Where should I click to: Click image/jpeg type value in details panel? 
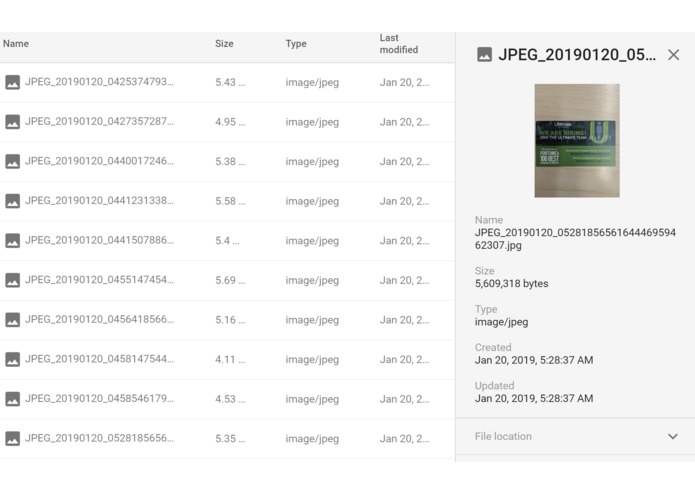pos(501,322)
